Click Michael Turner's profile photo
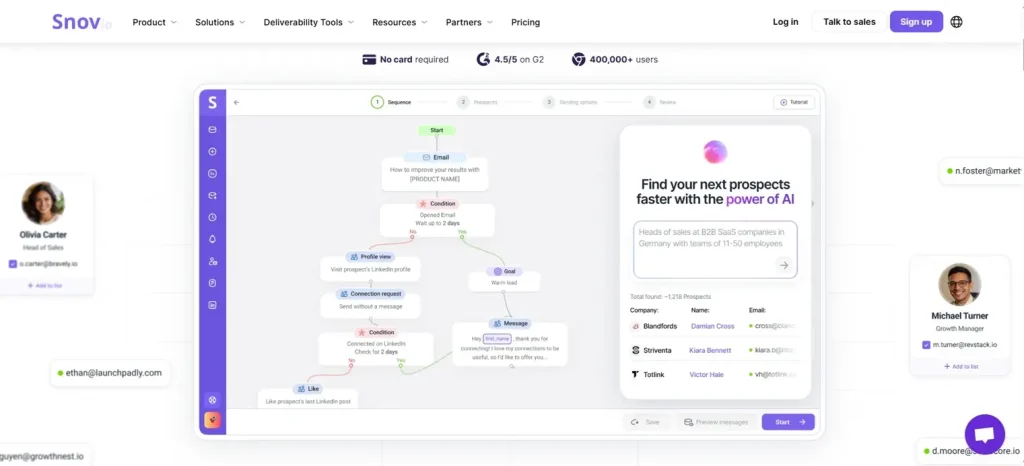The width and height of the screenshot is (1024, 466). tap(959, 285)
